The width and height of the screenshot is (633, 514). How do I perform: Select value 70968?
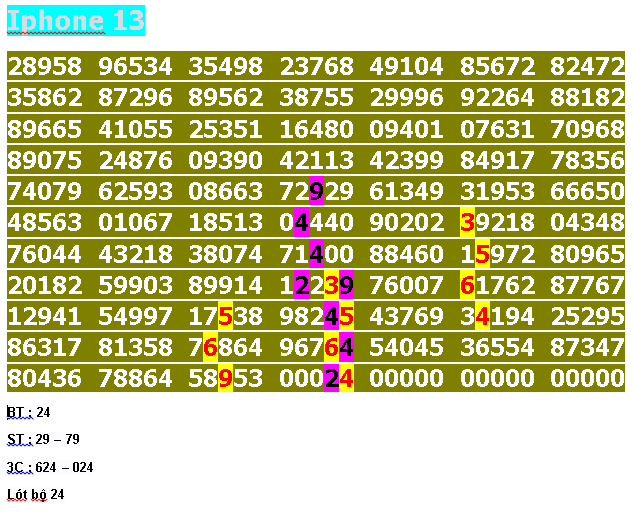587,129
